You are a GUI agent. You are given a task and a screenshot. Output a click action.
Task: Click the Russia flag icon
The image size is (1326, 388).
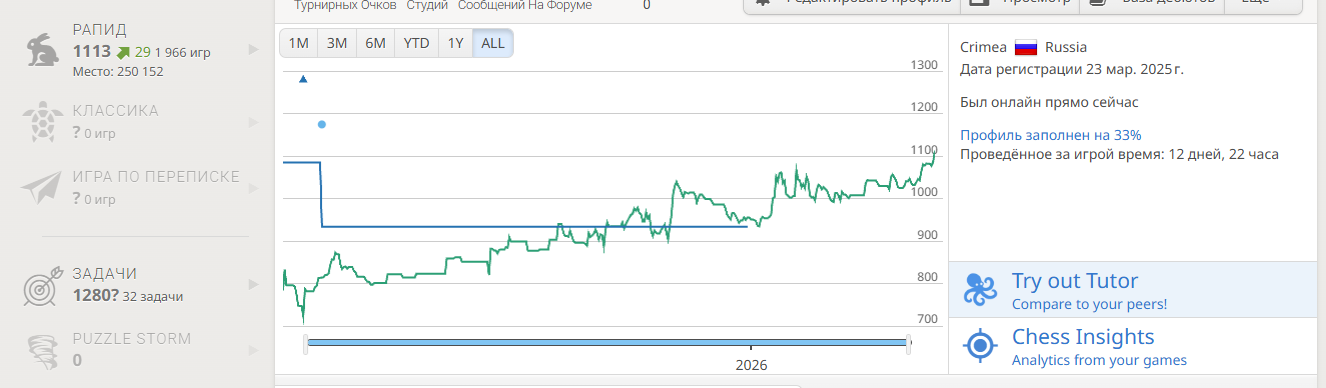[1026, 48]
